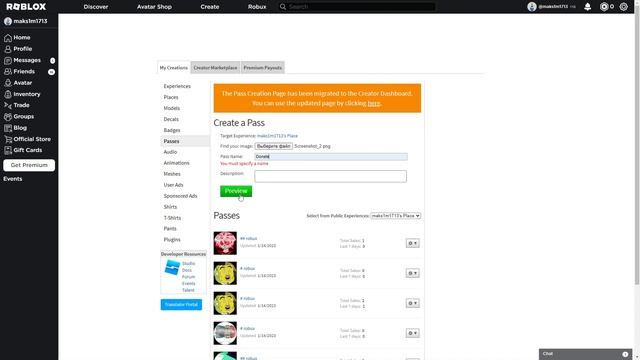Select Meshes in the creations list
Viewport: 640px width, 360px height.
pos(172,174)
